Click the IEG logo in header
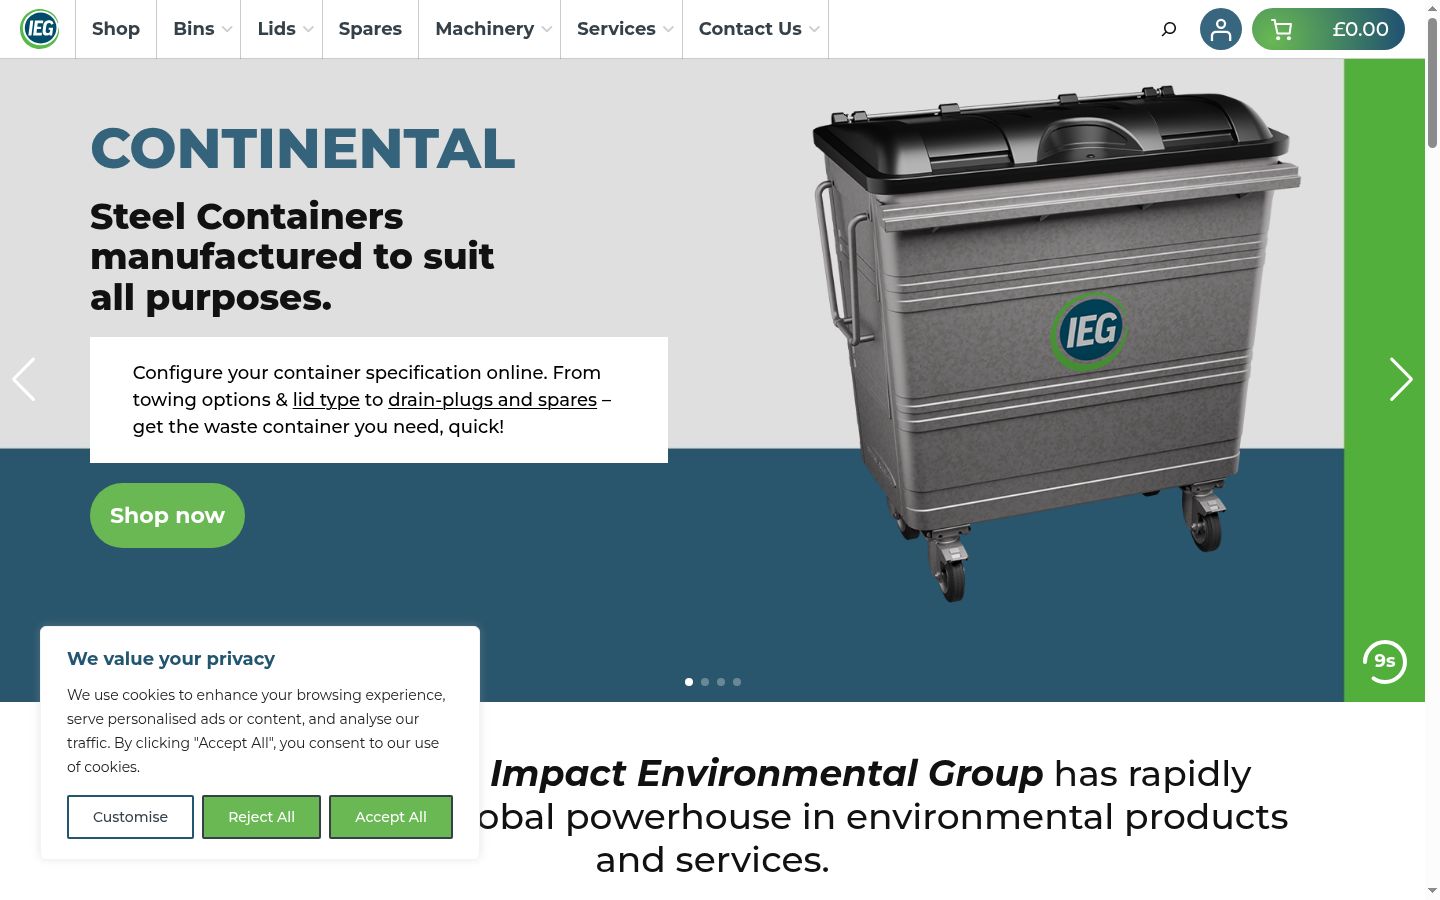Image resolution: width=1440 pixels, height=900 pixels. [39, 29]
